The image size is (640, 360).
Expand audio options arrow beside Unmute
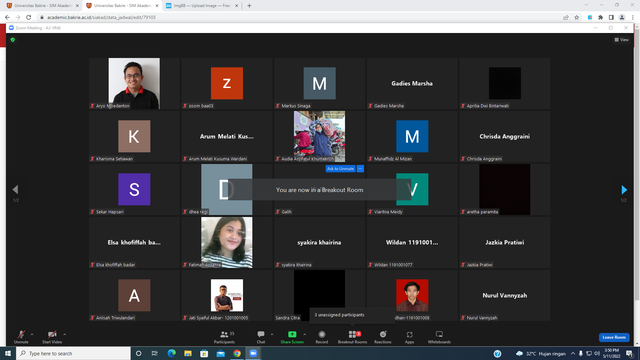pos(32,334)
